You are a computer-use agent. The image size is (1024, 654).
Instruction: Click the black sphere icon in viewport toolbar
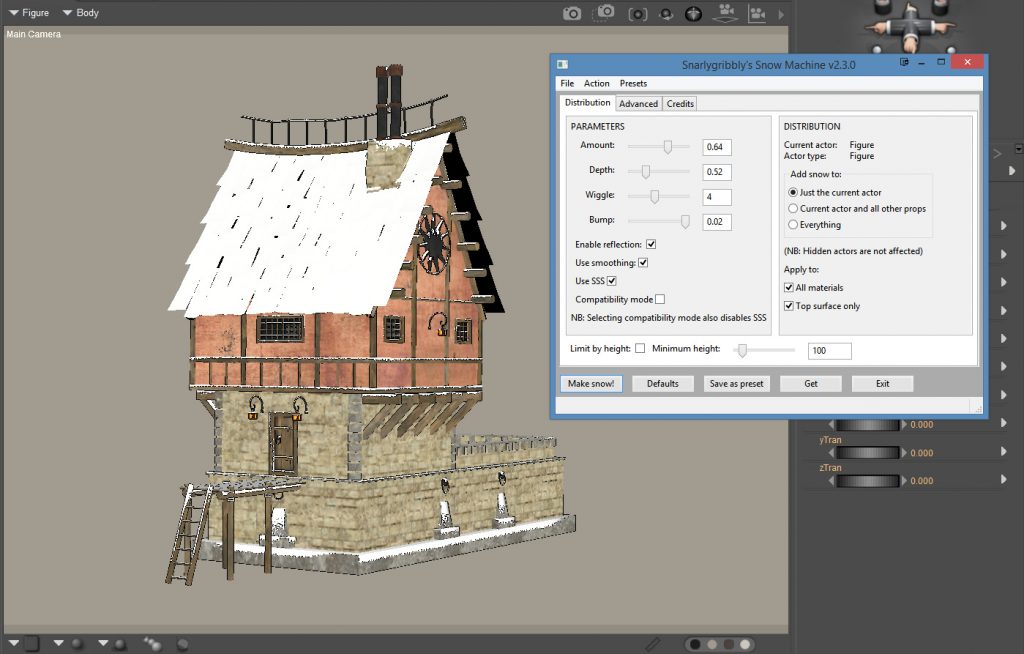pos(692,14)
